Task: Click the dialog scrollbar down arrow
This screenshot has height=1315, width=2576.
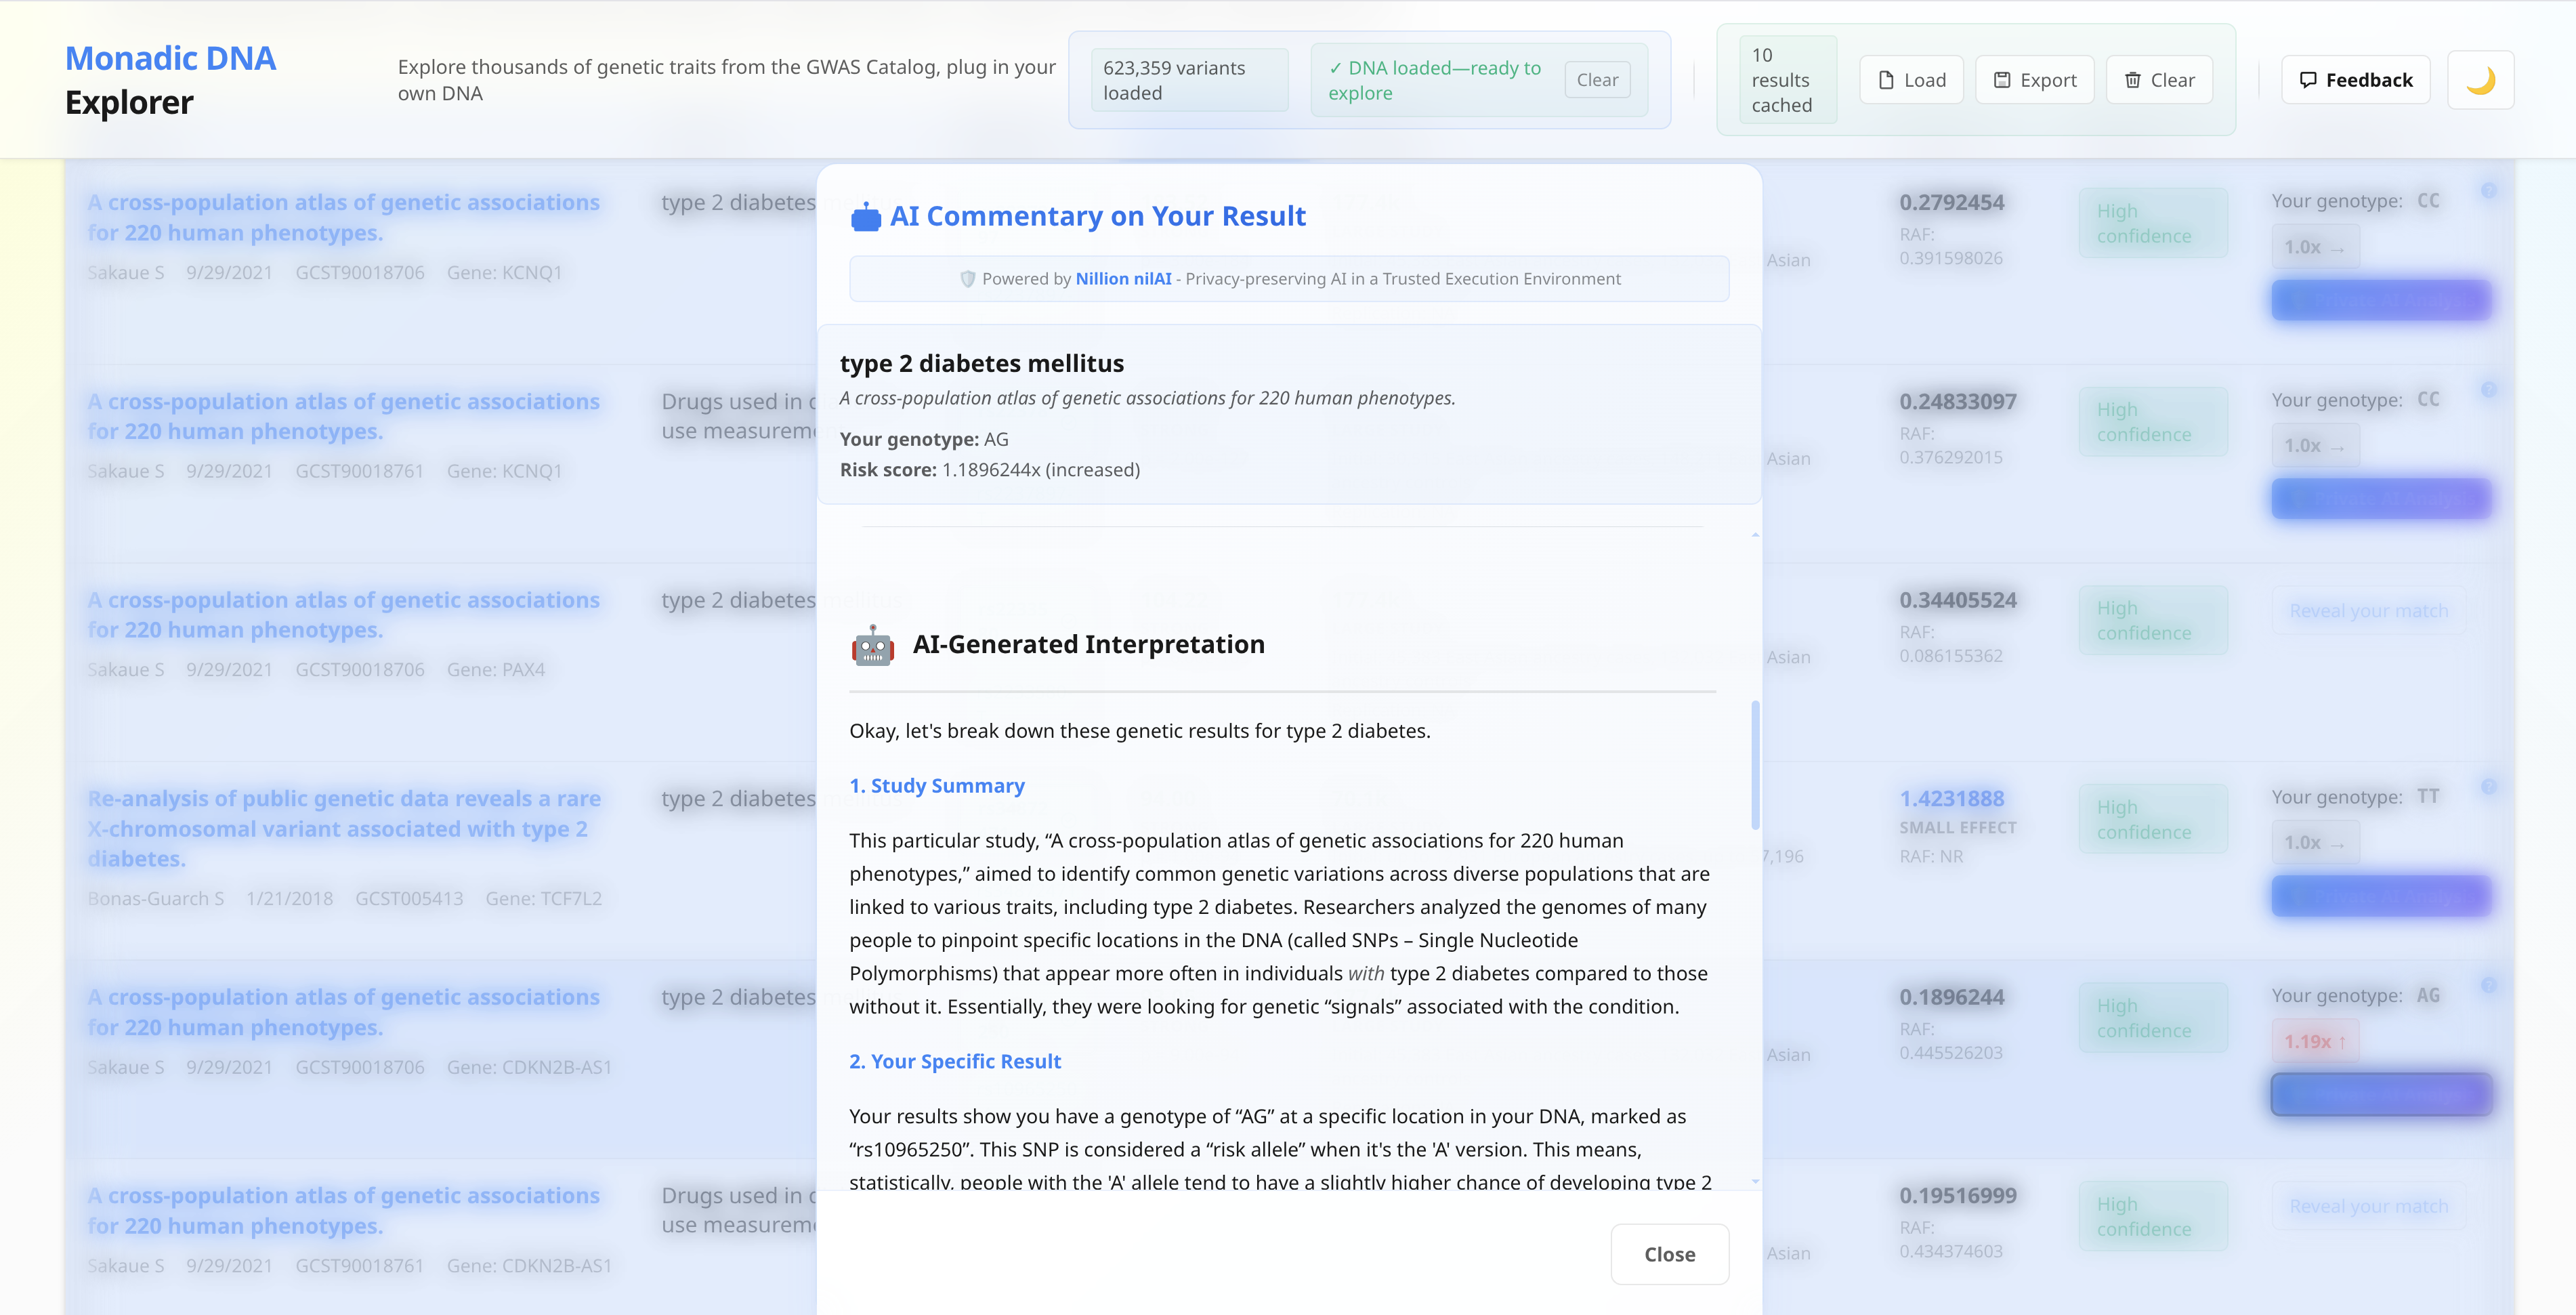Action: coord(1755,1181)
